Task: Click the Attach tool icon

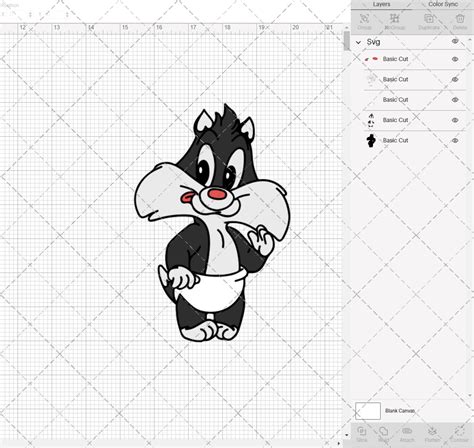Action: click(407, 431)
